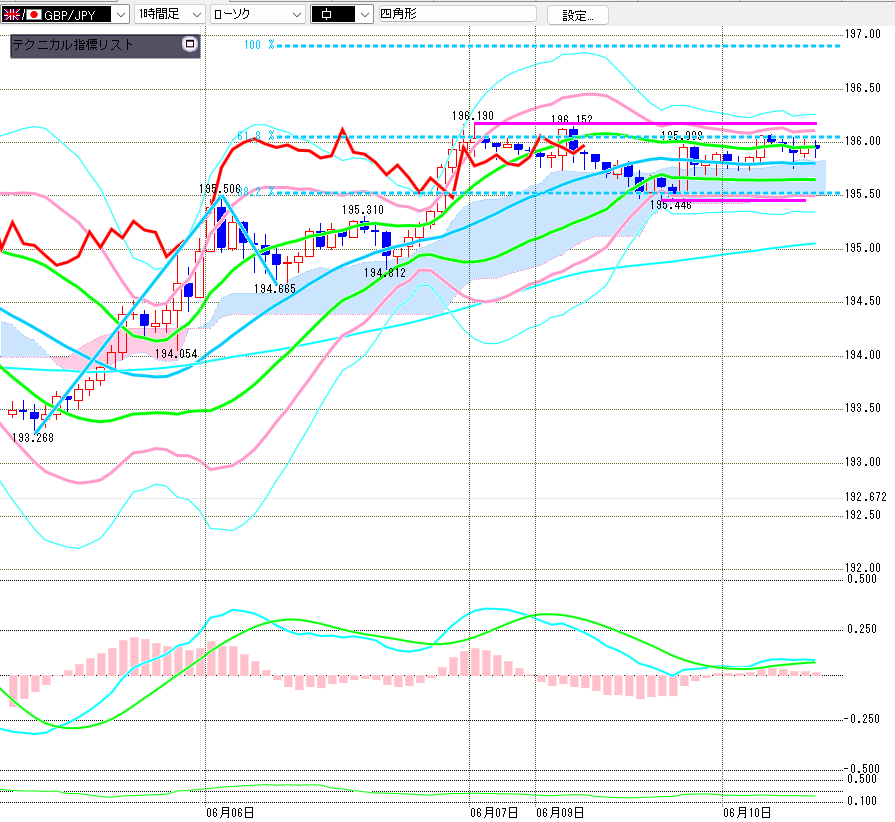The width and height of the screenshot is (895, 822).
Task: Click the 197.00 price axis value
Action: [863, 34]
